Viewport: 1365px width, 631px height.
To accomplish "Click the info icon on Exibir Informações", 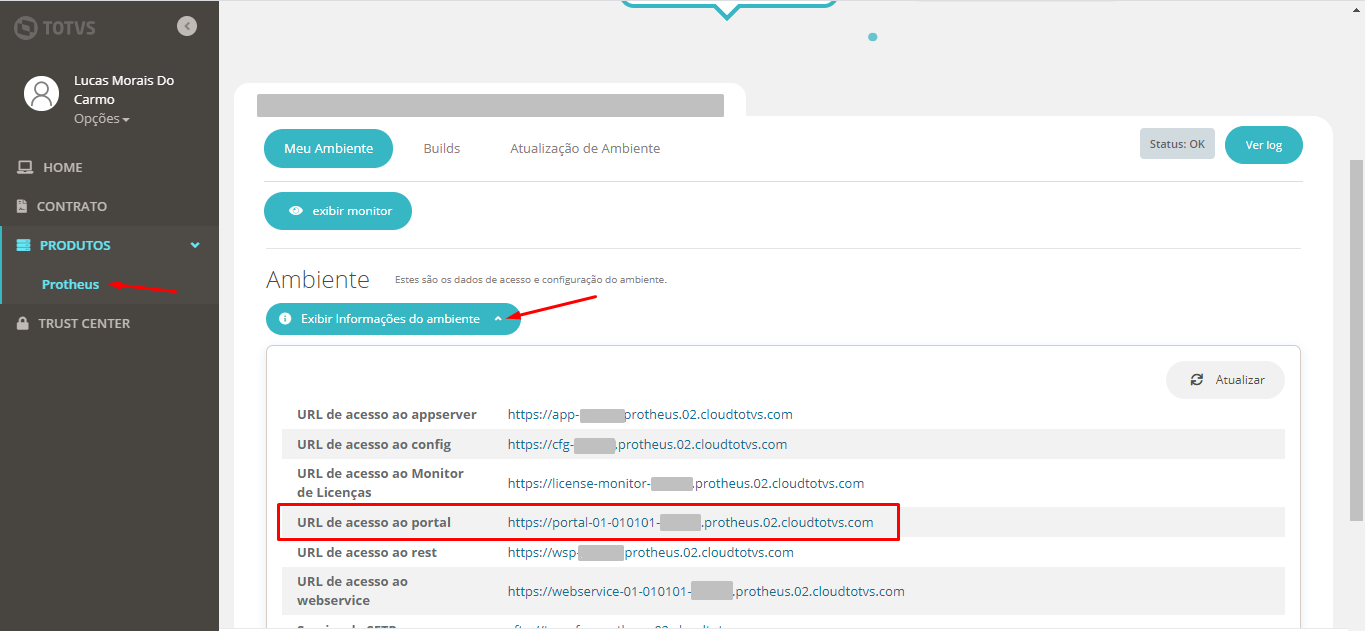I will pos(285,319).
